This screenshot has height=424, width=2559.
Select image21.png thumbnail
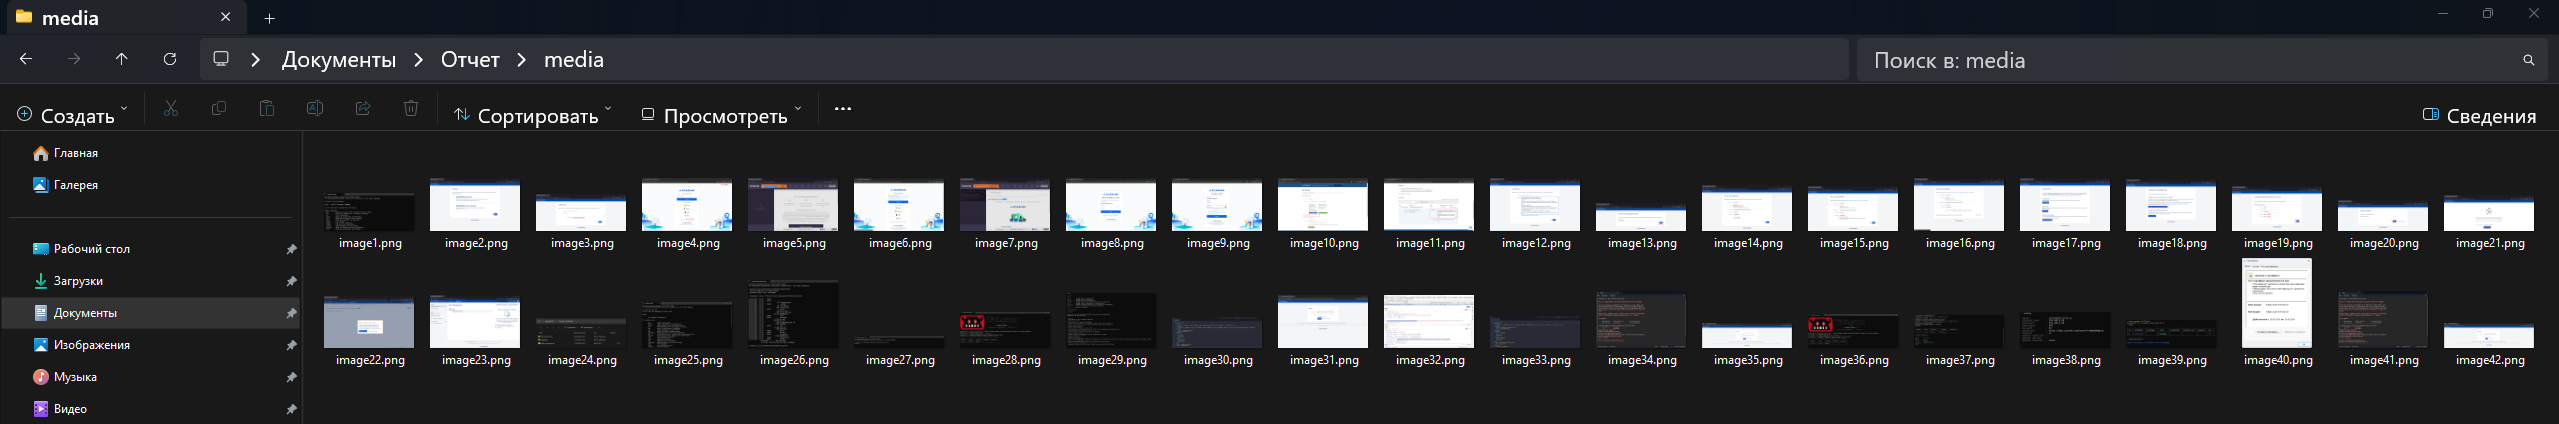point(2489,215)
